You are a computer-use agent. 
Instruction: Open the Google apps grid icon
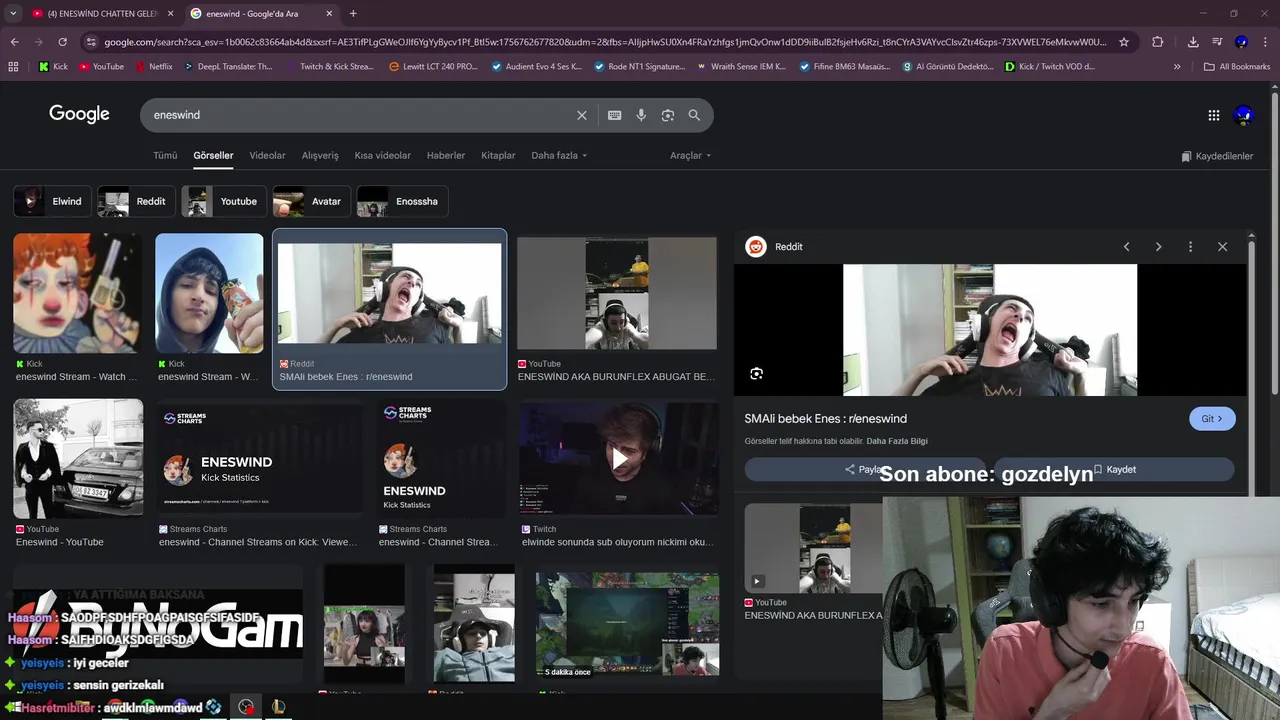point(1214,115)
